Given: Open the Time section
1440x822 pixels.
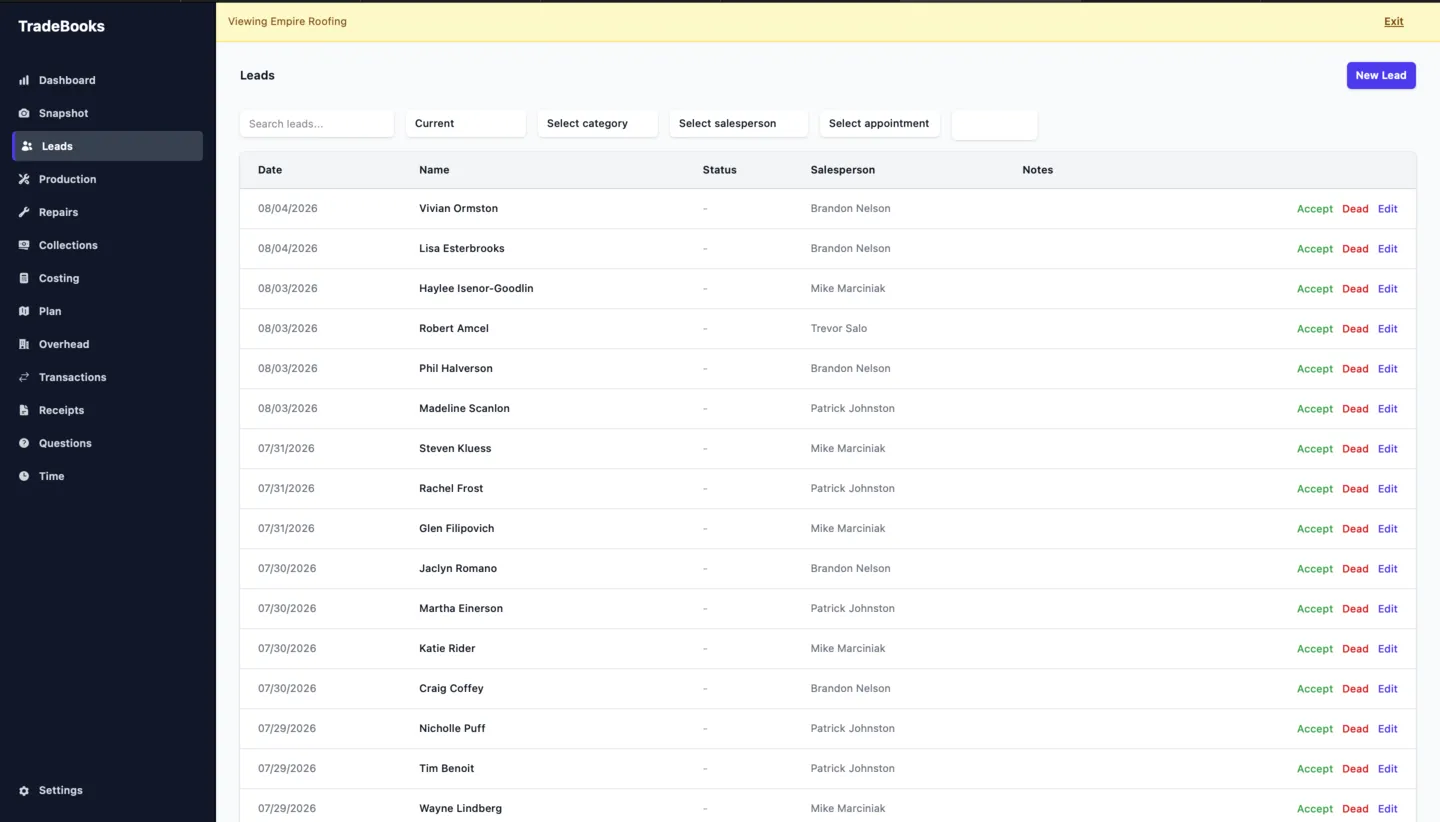Looking at the screenshot, I should 107,476.
